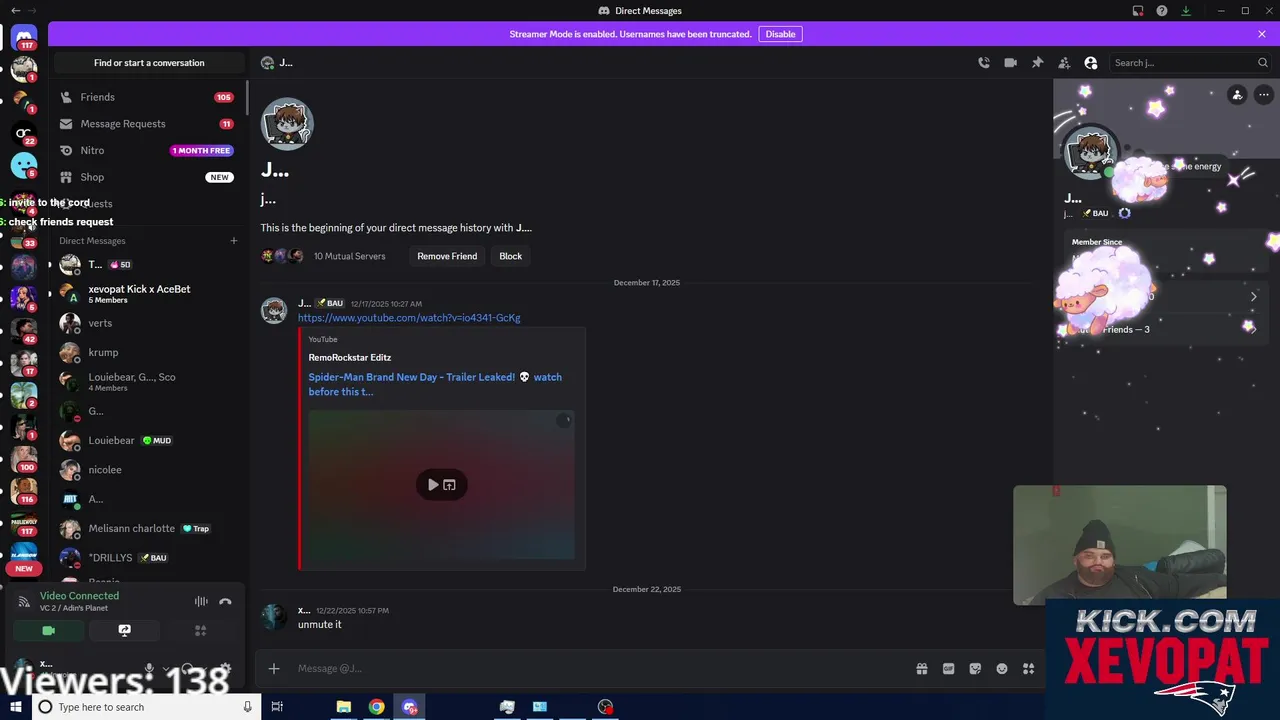1280x720 pixels.
Task: Open the Shop
Action: pos(148,177)
